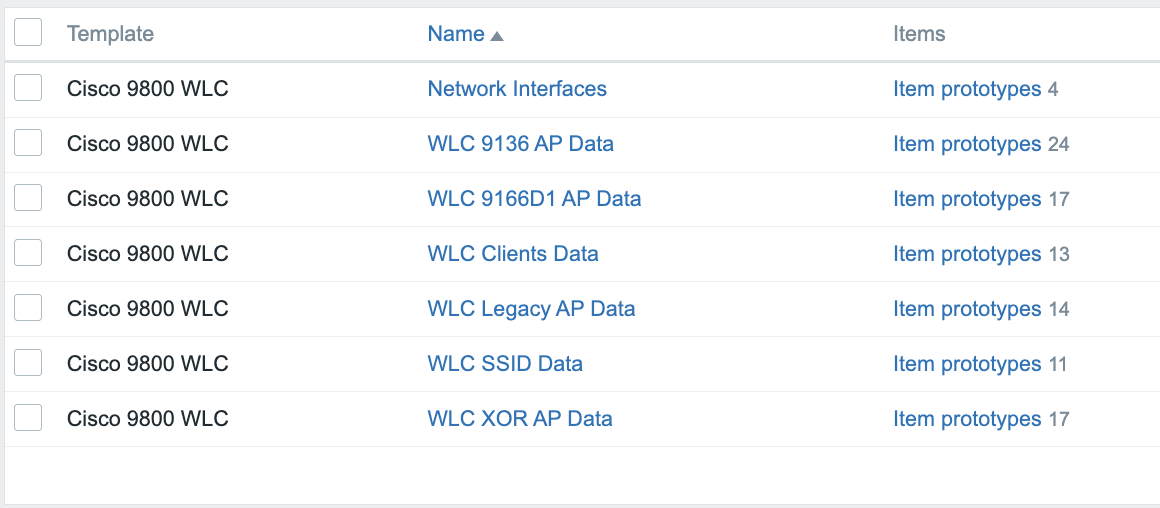Select the WLC 9136 AP Data checkbox
Viewport: 1160px width, 508px height.
tap(28, 143)
